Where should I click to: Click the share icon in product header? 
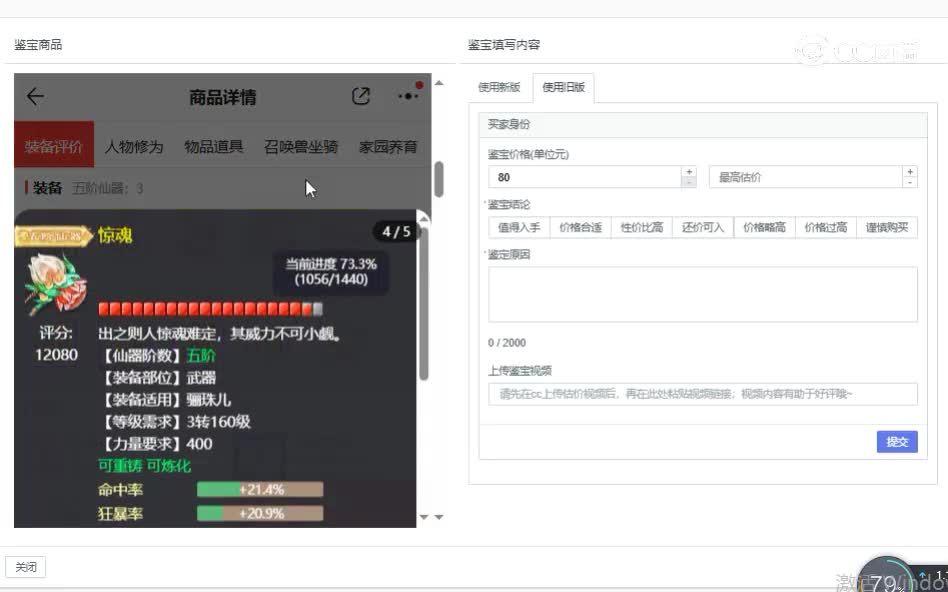[361, 96]
